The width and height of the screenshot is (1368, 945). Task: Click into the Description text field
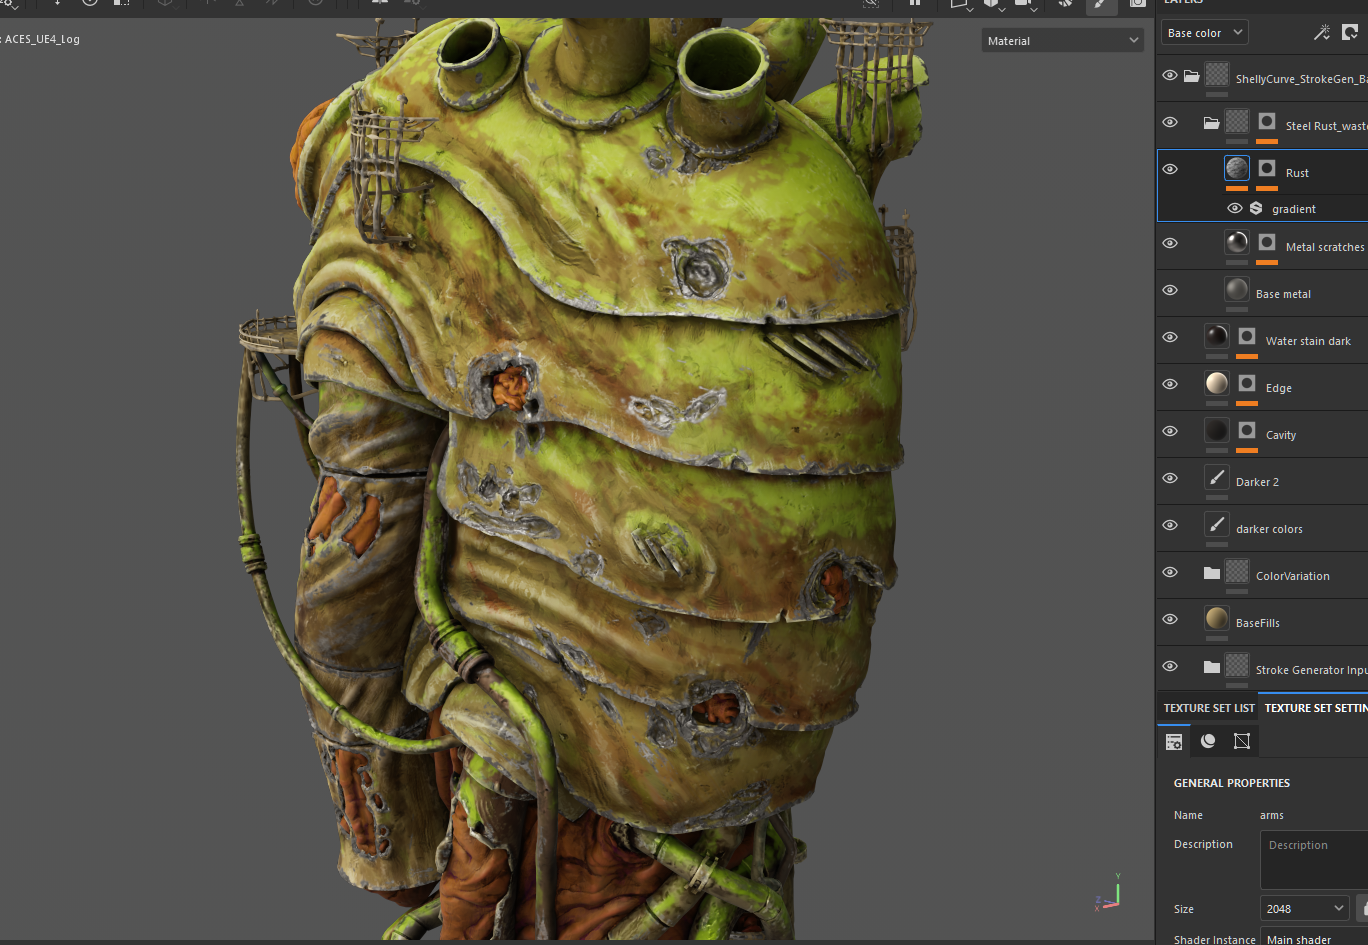tap(1314, 859)
